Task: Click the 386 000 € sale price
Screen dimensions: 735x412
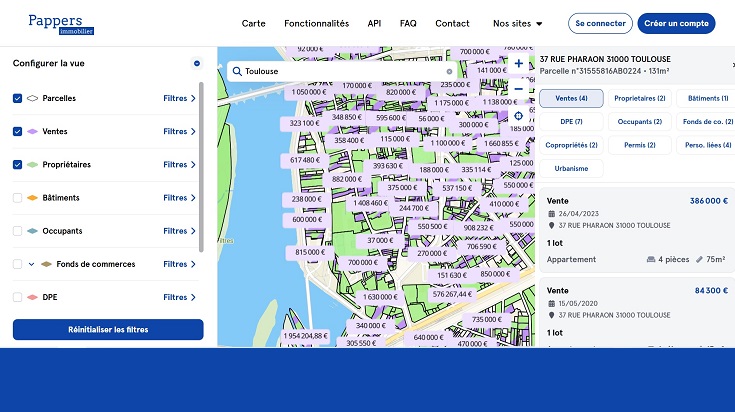Action: tap(709, 201)
